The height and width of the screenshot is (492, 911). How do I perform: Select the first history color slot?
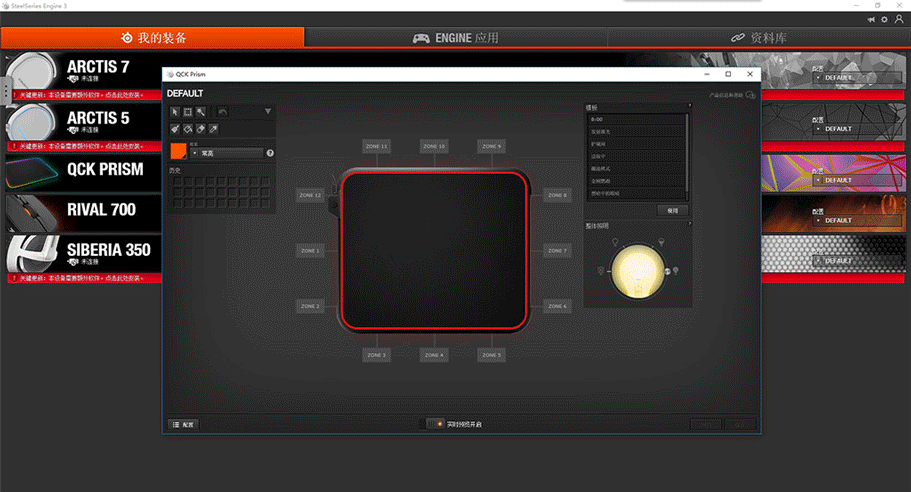pyautogui.click(x=178, y=181)
